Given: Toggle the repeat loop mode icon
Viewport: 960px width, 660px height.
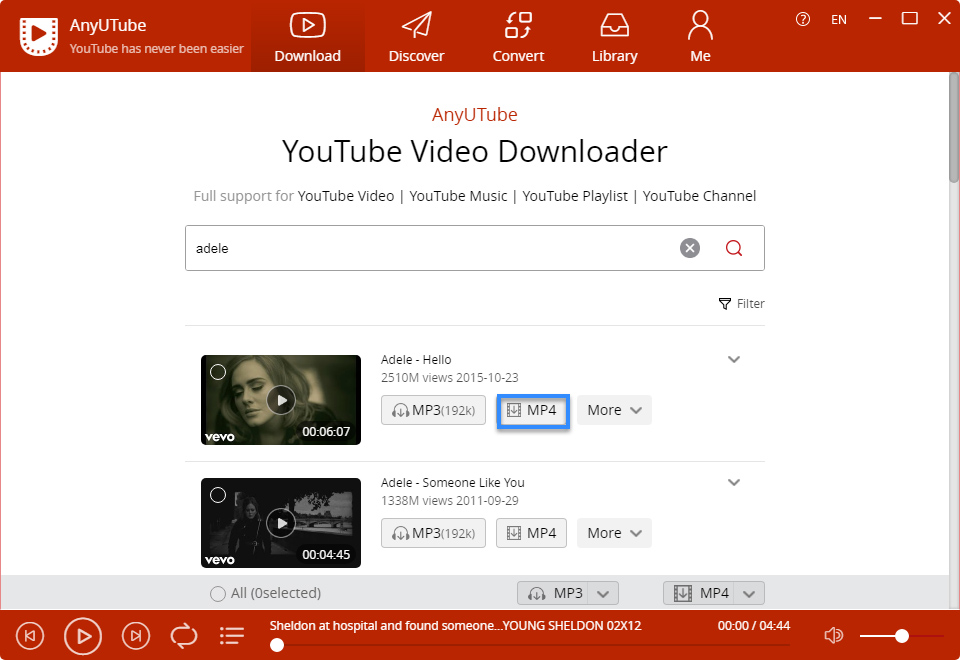Looking at the screenshot, I should (x=184, y=636).
